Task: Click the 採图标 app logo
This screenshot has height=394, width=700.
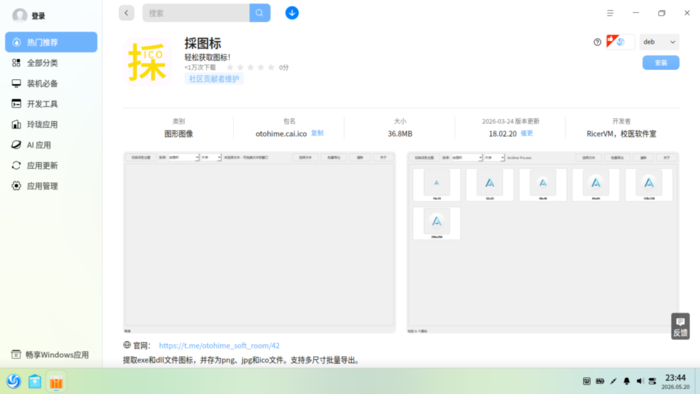Action: pos(147,62)
